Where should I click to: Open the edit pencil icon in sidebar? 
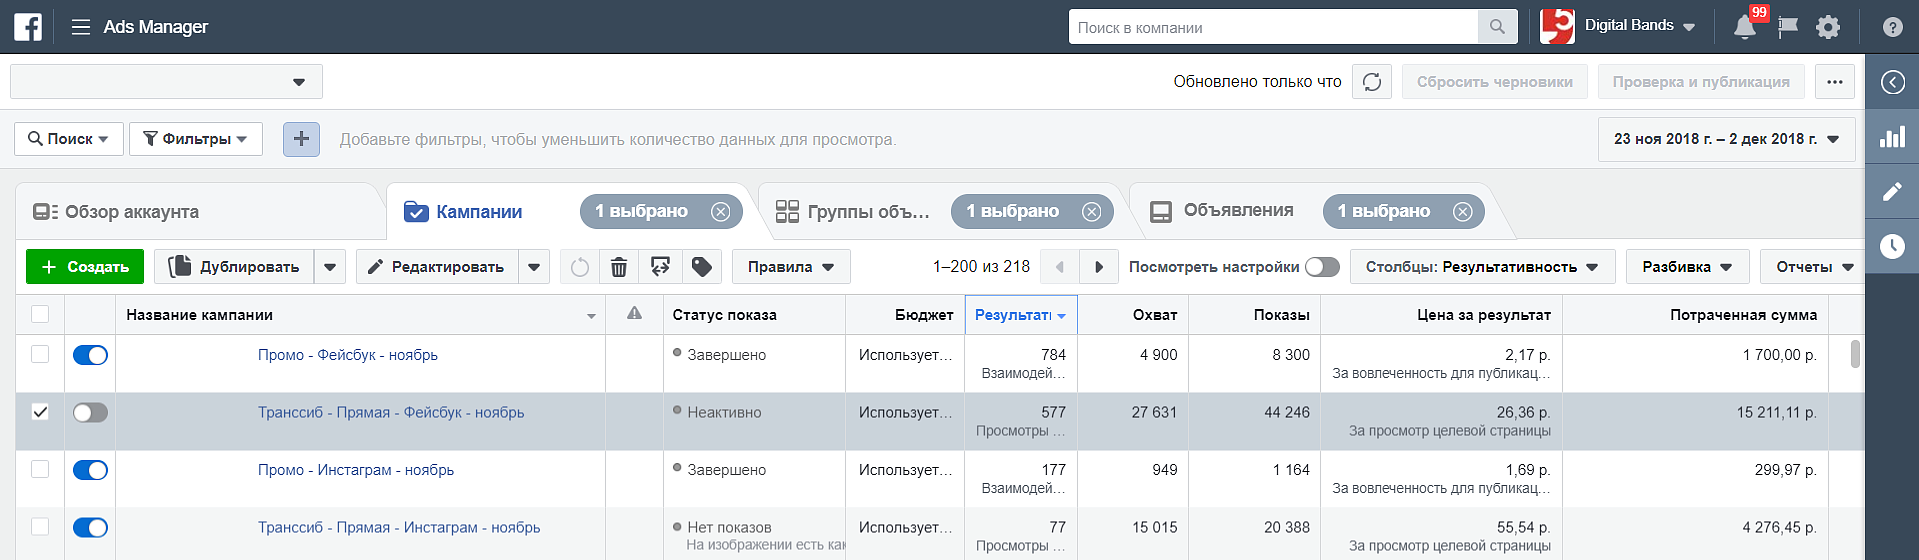1892,192
